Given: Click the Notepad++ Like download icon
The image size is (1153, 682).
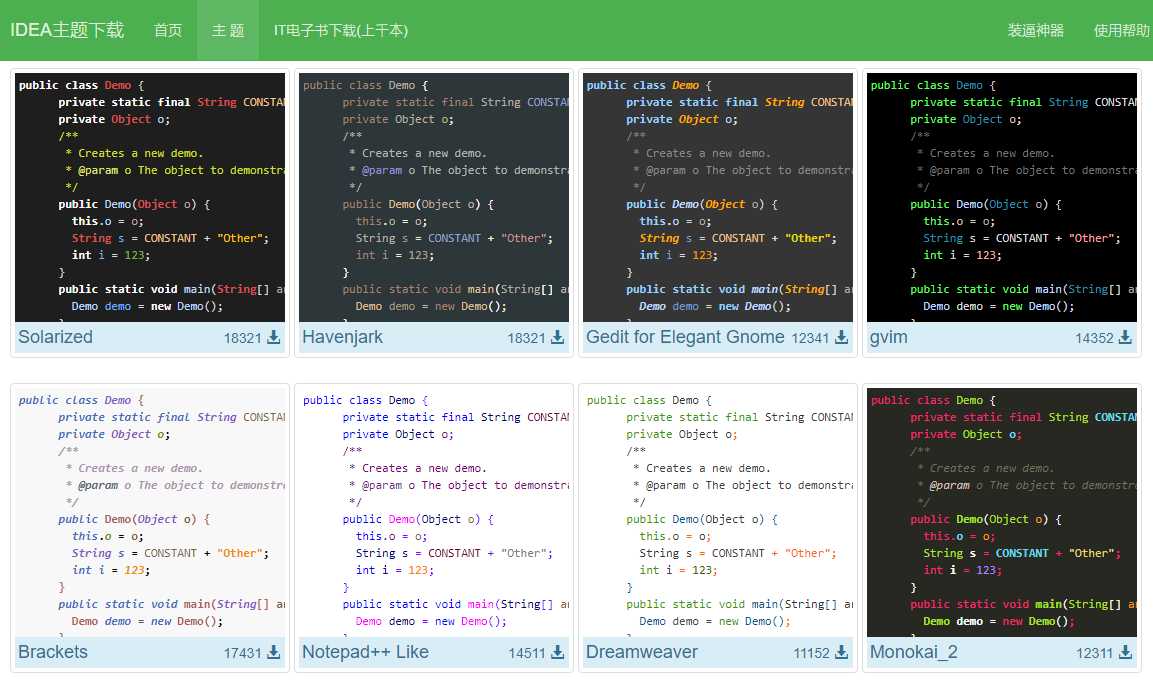Looking at the screenshot, I should 557,652.
